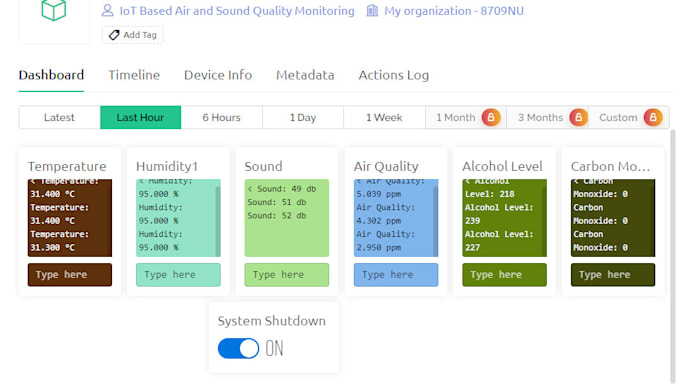Image resolution: width=680 pixels, height=390 pixels.
Task: Toggle the System Shutdown switch
Action: [238, 348]
